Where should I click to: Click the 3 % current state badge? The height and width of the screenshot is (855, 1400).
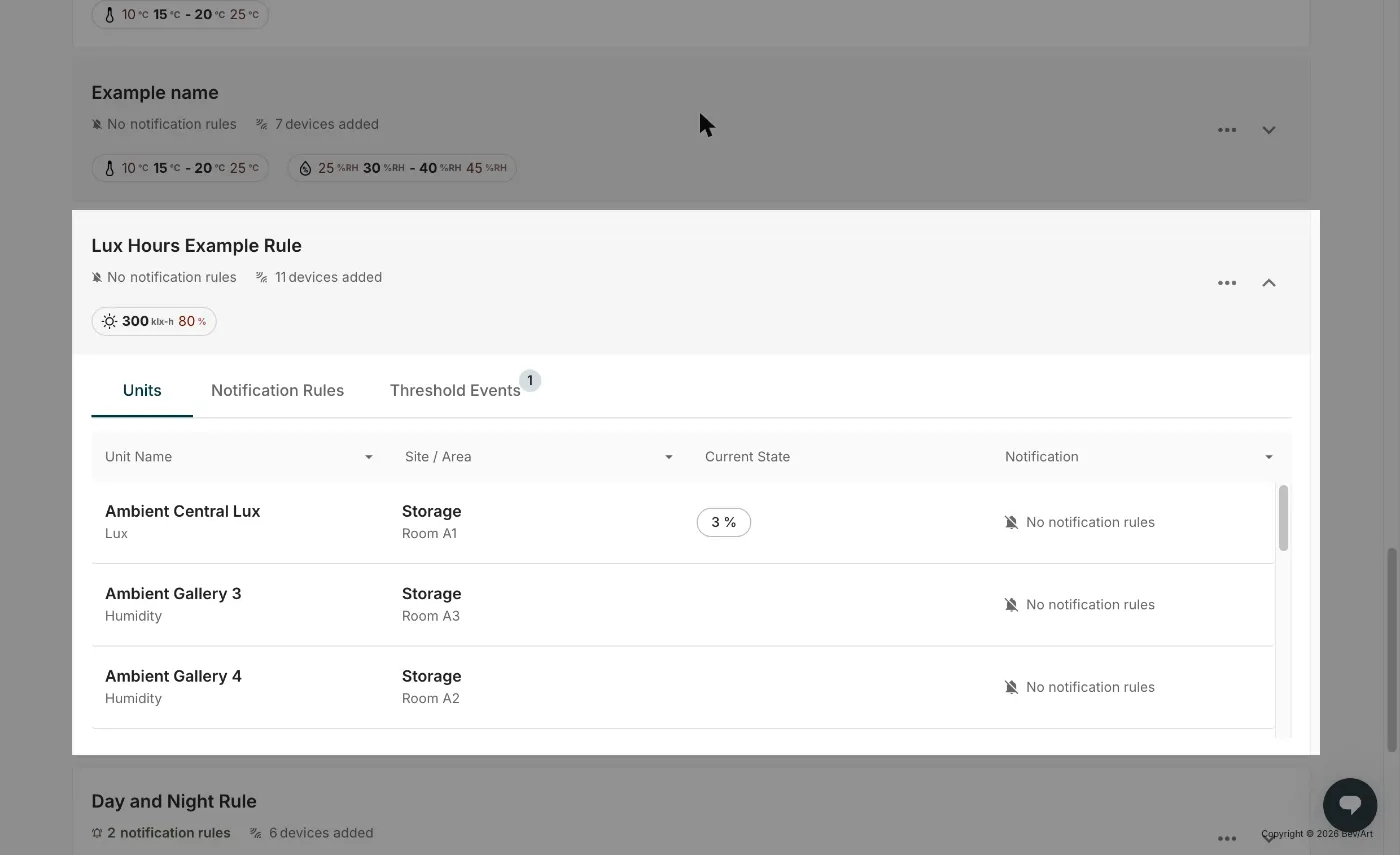pos(724,522)
